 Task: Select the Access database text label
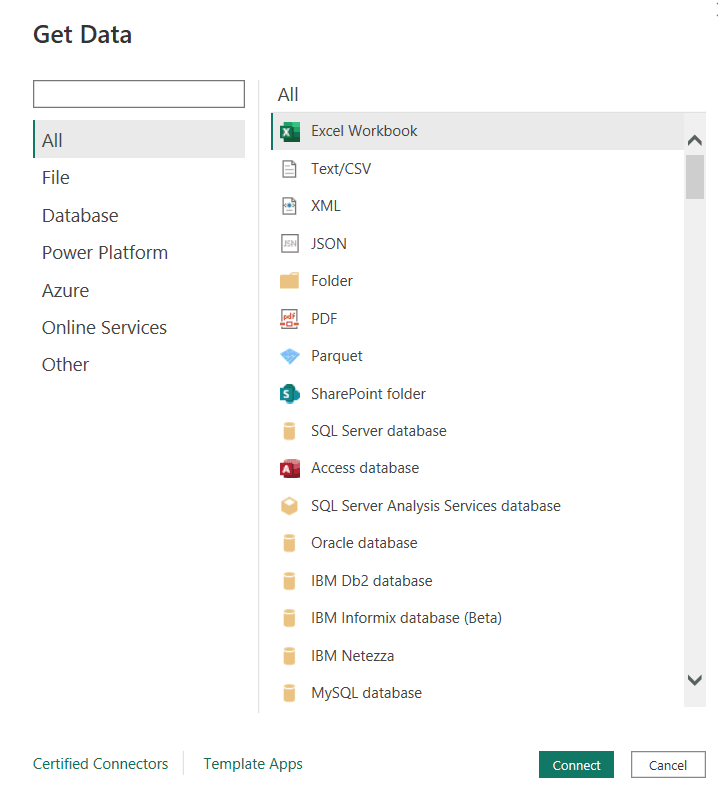(365, 468)
